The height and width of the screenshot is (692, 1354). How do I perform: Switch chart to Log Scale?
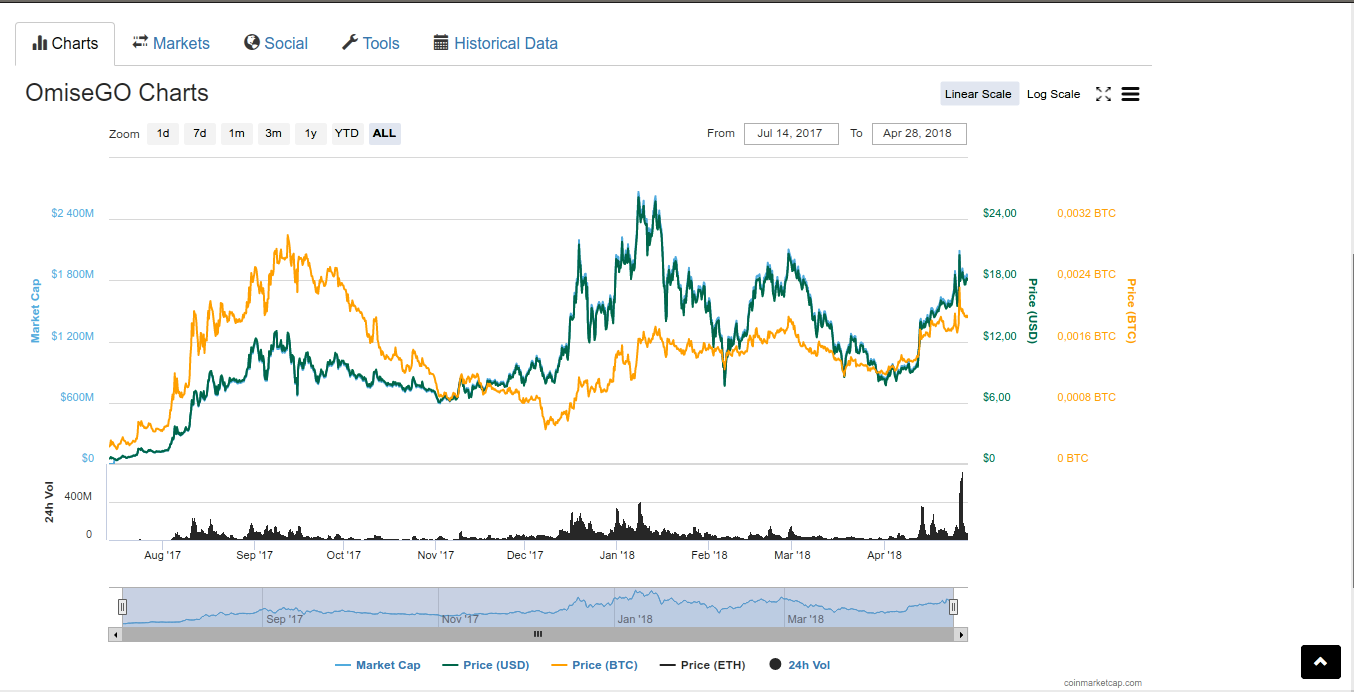1053,94
